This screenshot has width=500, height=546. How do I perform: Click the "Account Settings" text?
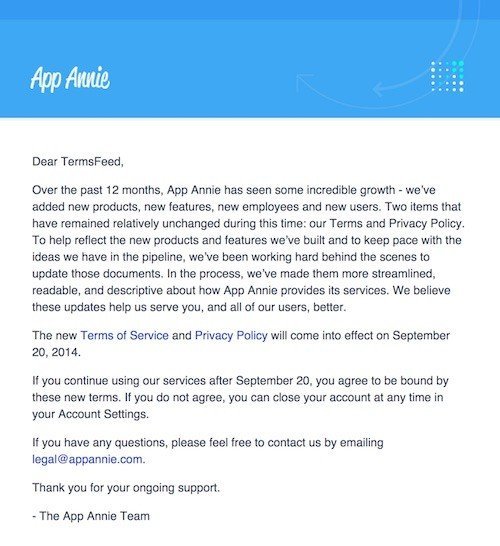pyautogui.click(x=103, y=414)
